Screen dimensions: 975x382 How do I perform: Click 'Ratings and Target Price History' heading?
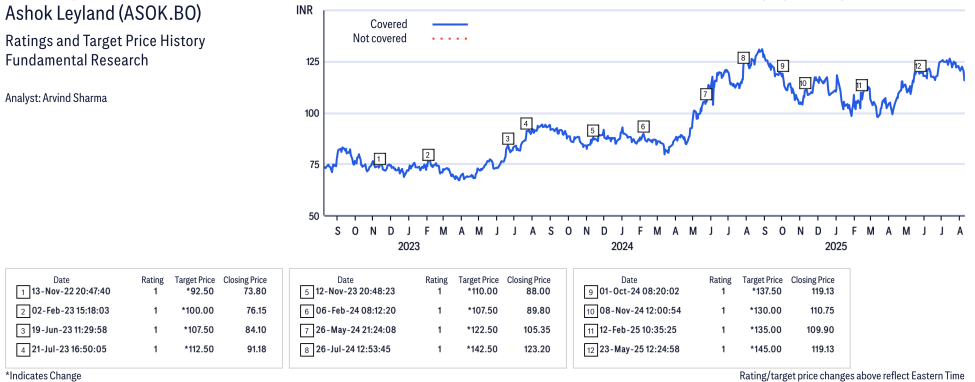click(x=105, y=42)
